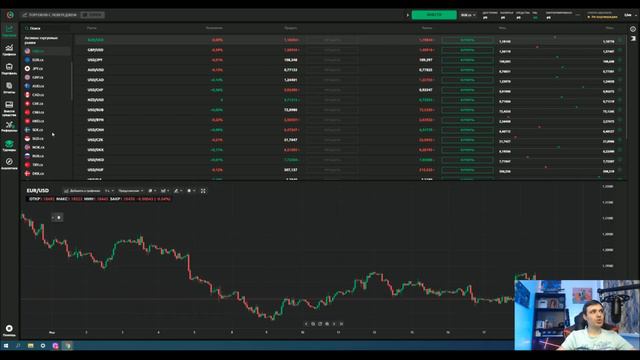
Task: Open the green graduation-cap sidebar icon
Action: coord(9,145)
